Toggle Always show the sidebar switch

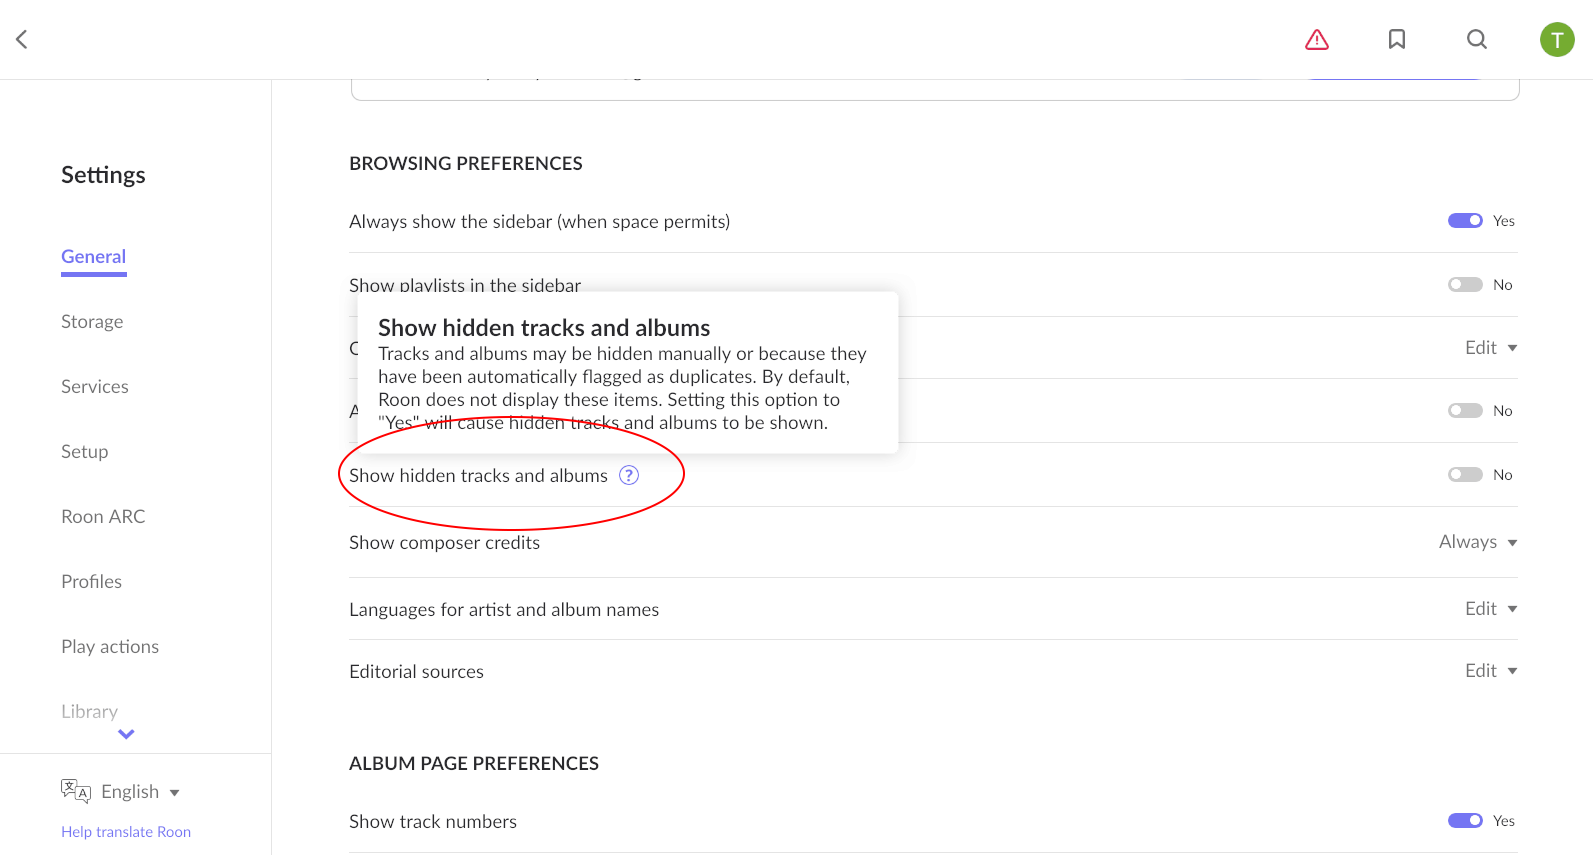coord(1465,221)
